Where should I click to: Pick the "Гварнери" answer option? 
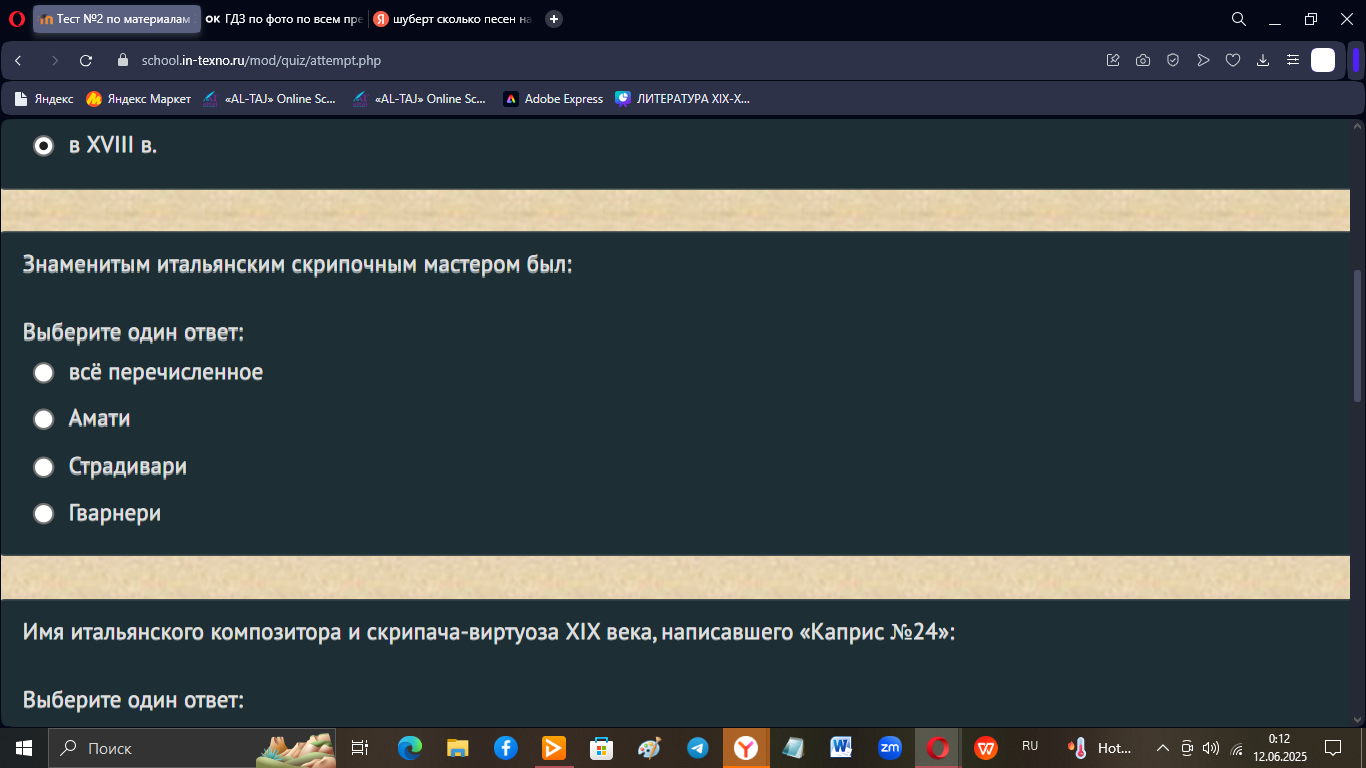click(43, 514)
